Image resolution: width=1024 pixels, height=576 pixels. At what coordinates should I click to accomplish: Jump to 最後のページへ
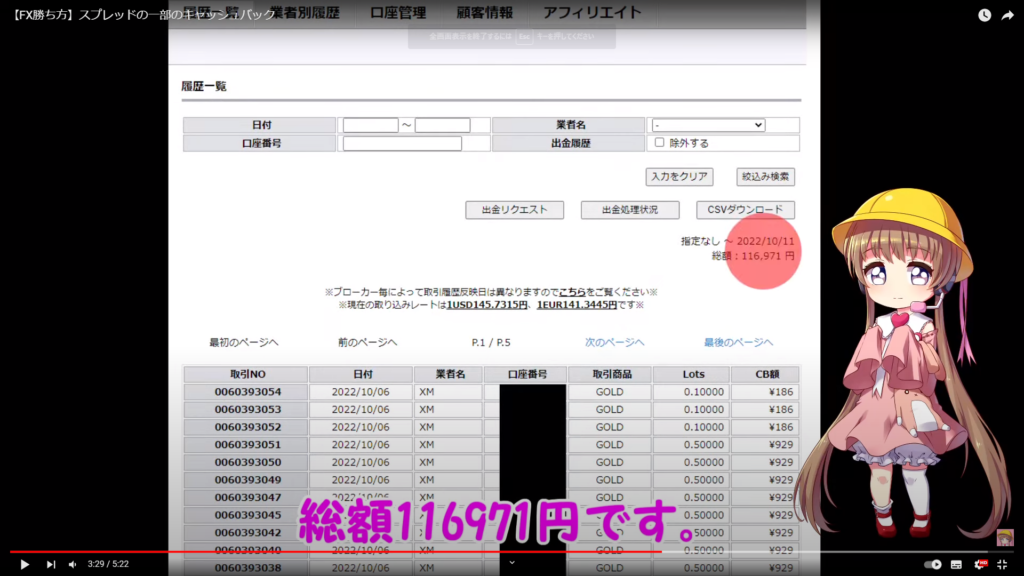click(738, 342)
